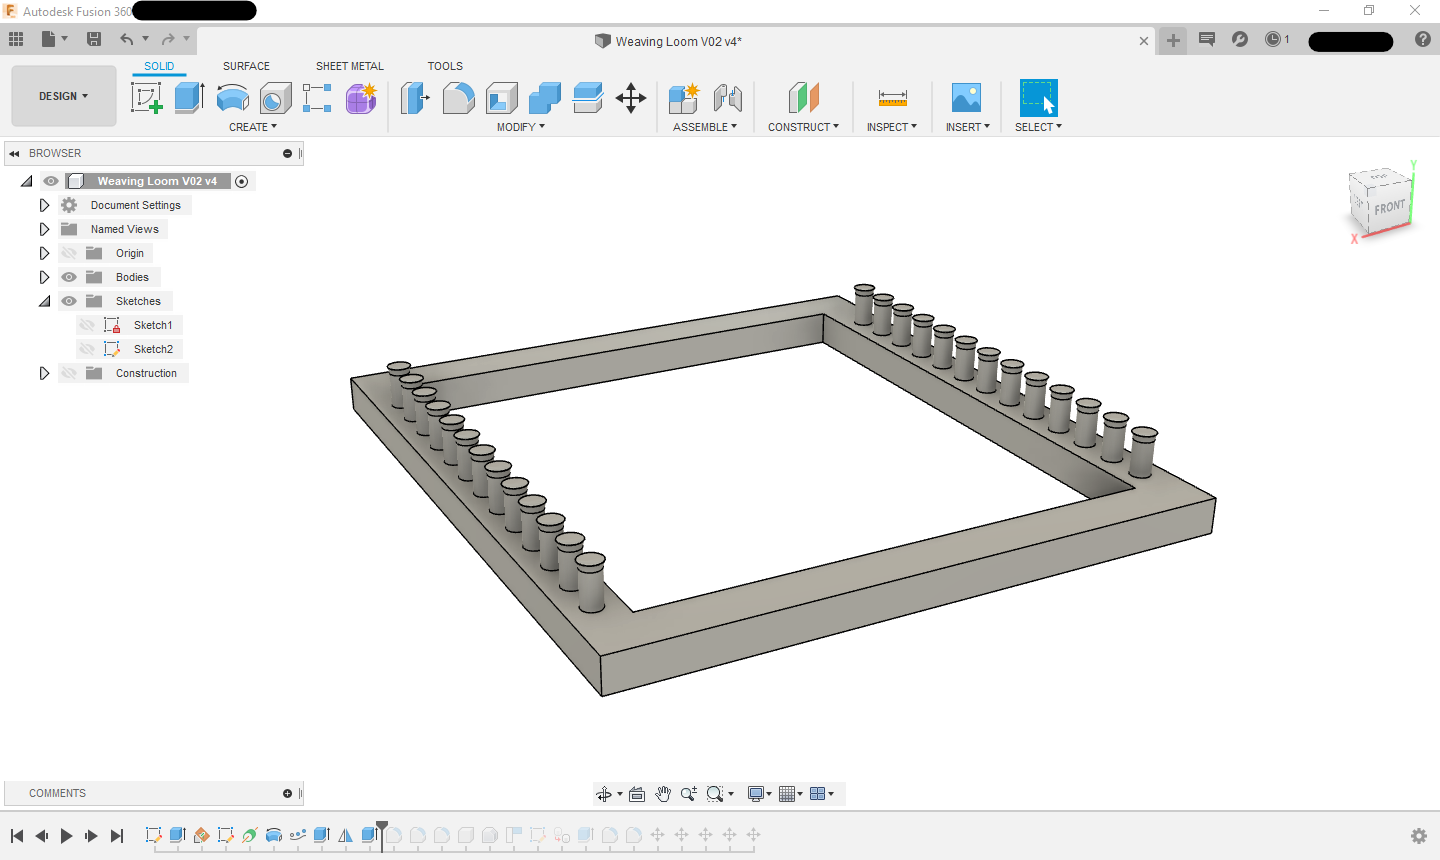
Task: Open the INSERT menu
Action: coord(968,127)
